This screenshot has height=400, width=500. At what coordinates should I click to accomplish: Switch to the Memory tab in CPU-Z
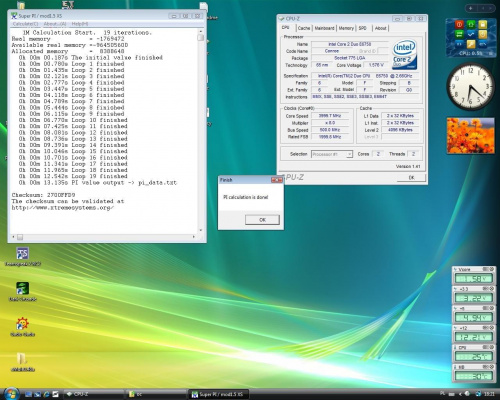click(x=346, y=28)
